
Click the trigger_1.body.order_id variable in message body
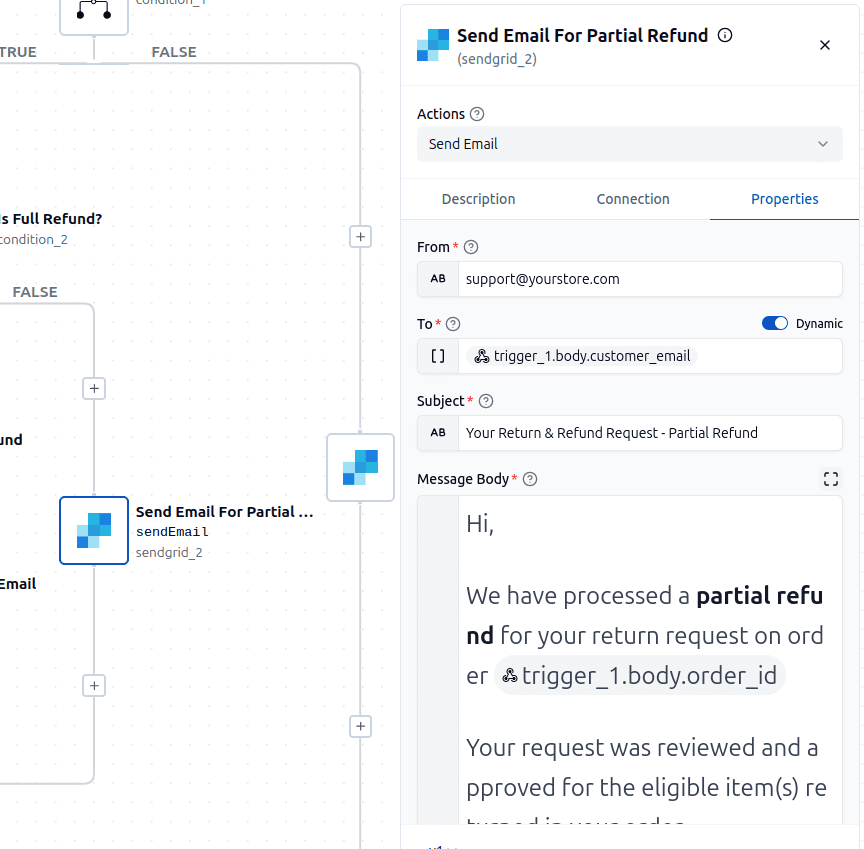click(x=639, y=675)
